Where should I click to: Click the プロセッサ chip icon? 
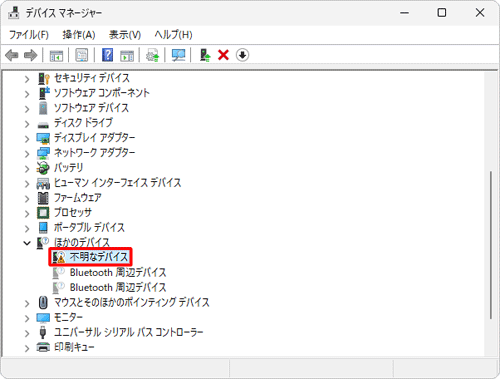[x=43, y=213]
